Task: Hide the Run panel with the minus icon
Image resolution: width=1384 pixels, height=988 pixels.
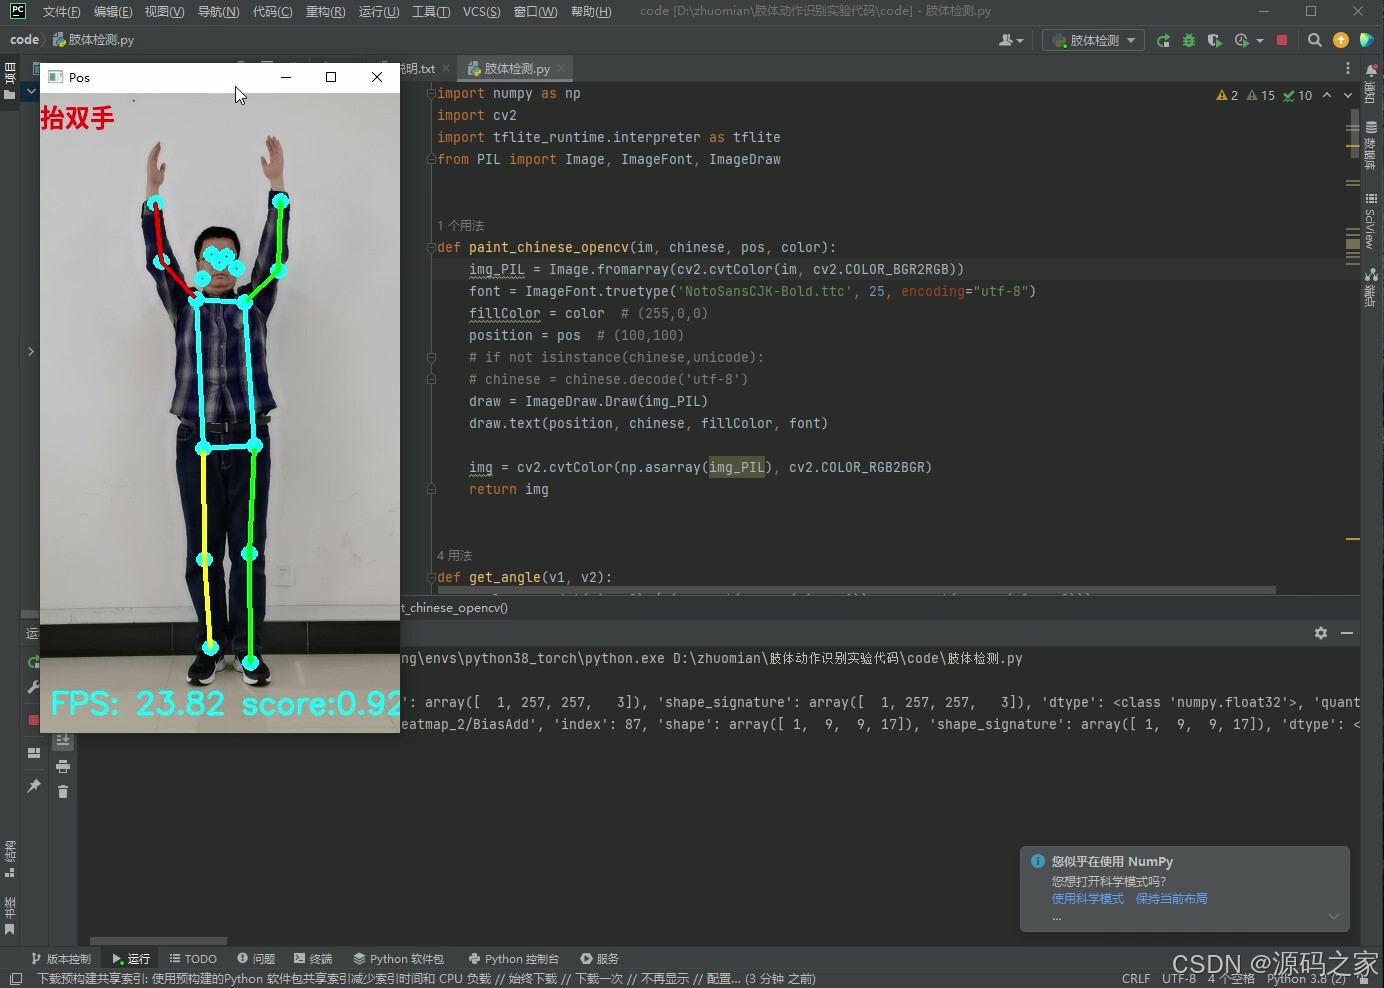Action: [1347, 633]
